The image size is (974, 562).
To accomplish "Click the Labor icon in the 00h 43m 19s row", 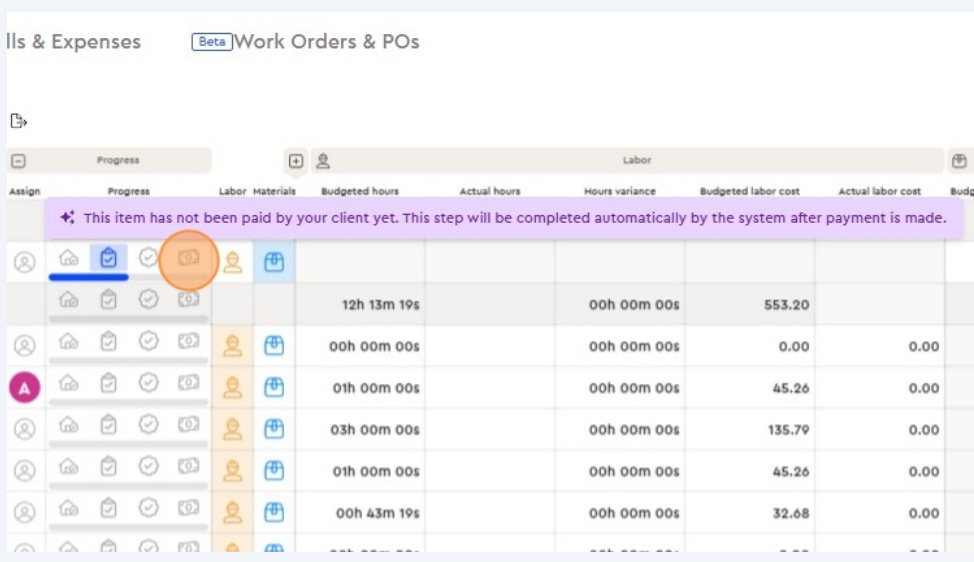I will [x=232, y=512].
